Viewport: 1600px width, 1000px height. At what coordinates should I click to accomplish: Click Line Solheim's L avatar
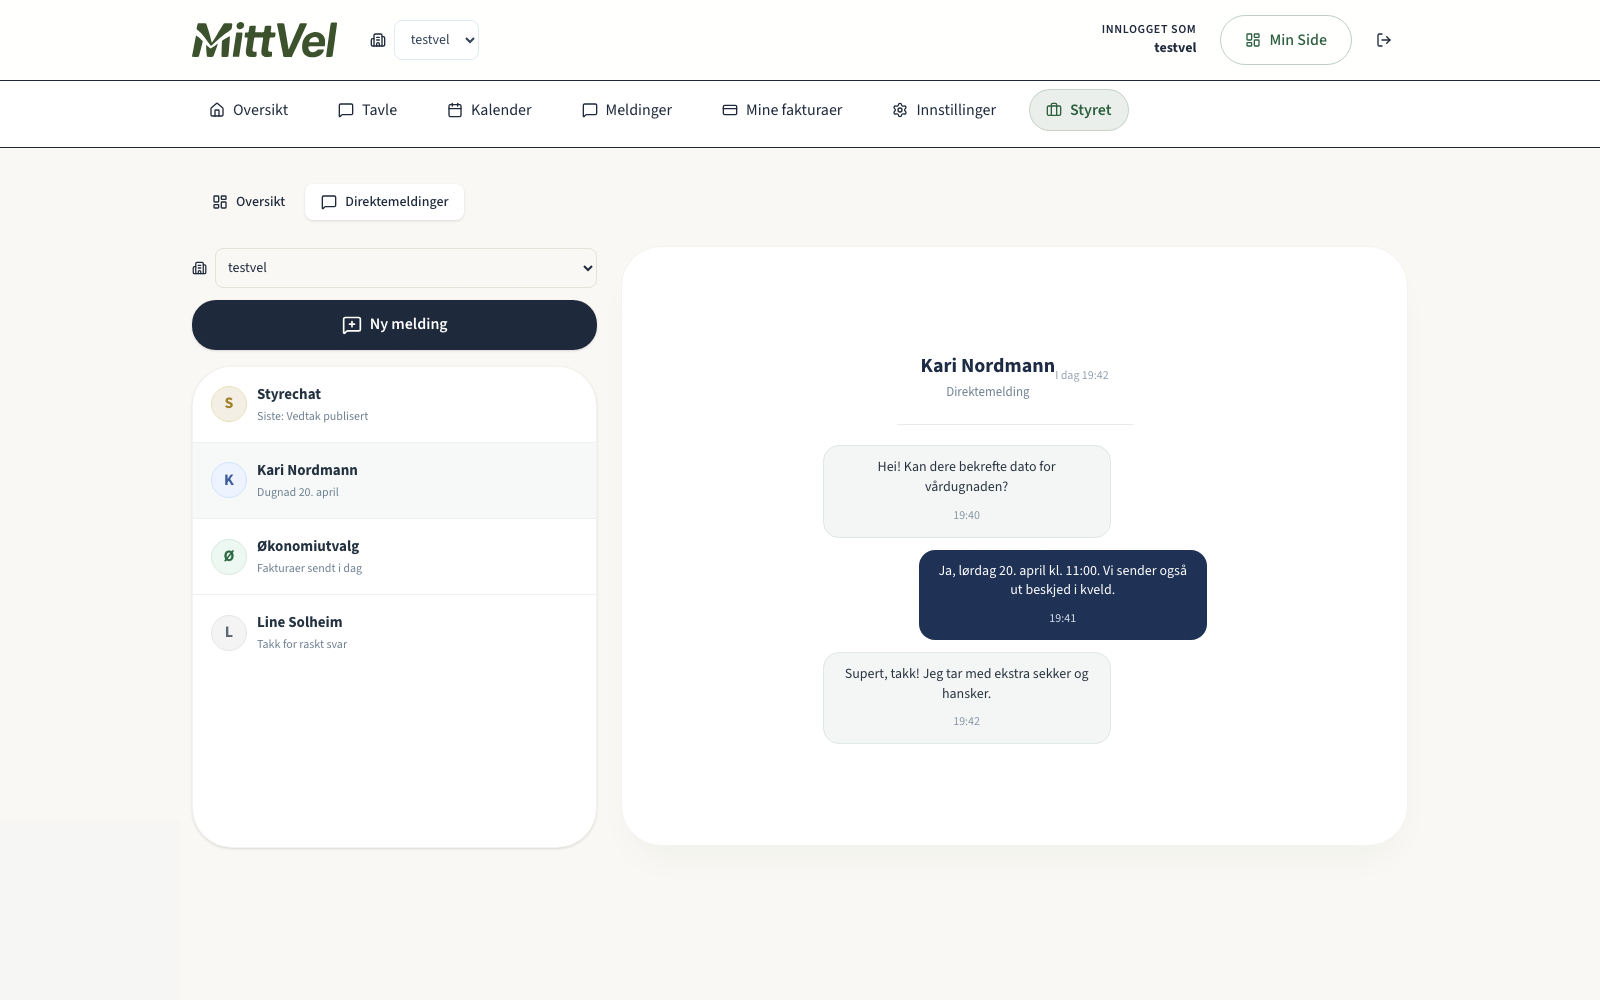click(x=229, y=632)
